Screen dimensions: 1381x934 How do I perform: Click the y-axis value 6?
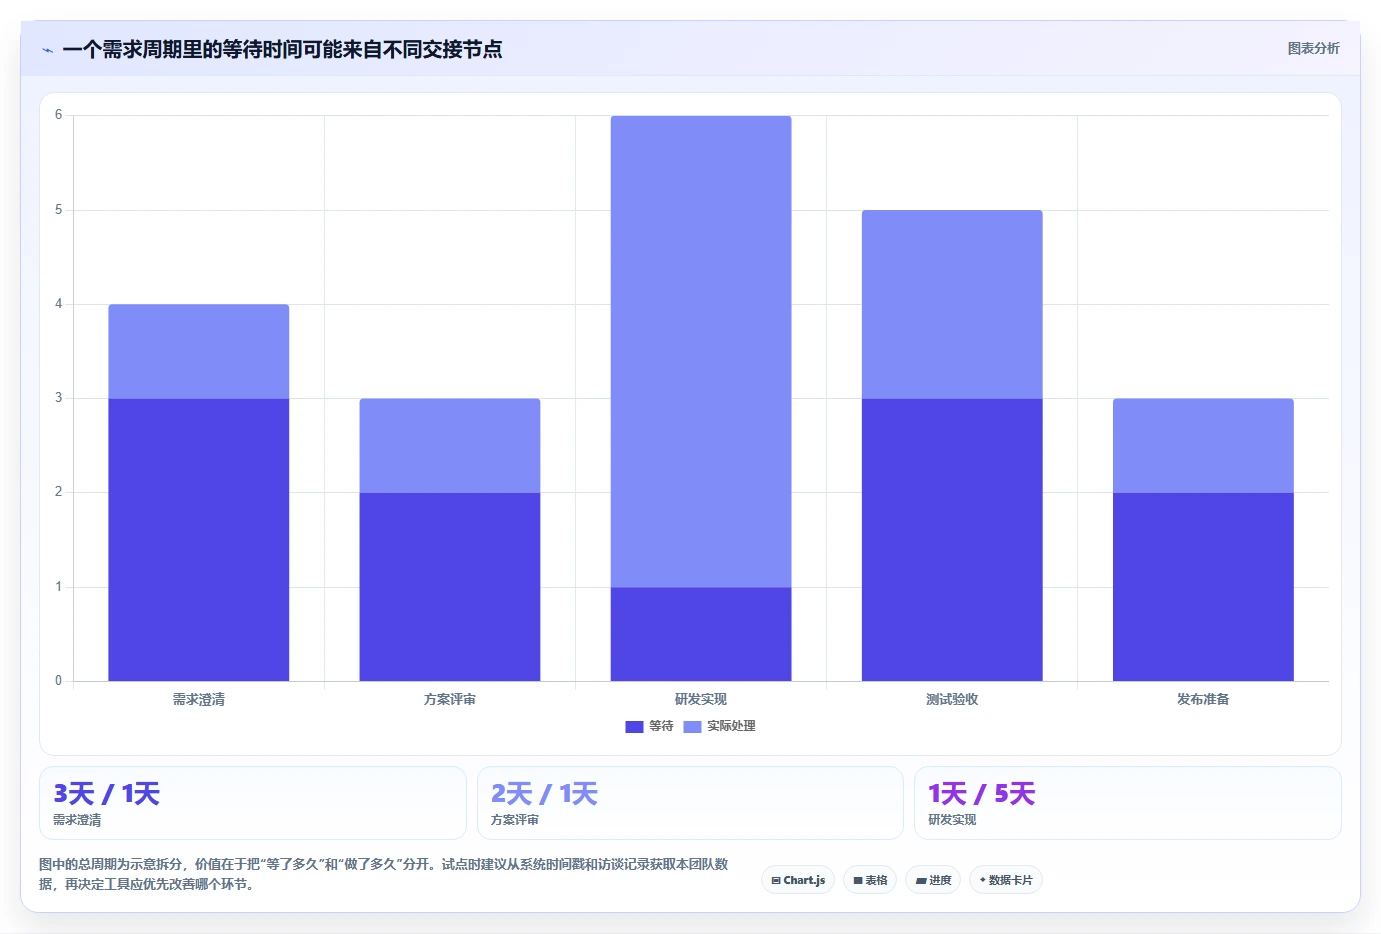tap(58, 115)
